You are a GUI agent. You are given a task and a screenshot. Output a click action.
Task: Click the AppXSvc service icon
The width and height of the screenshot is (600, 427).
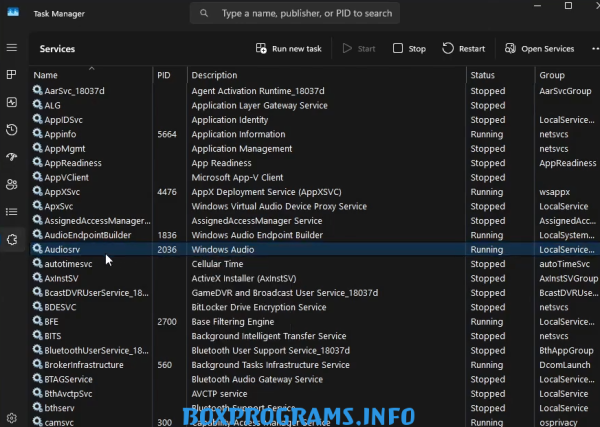click(38, 191)
